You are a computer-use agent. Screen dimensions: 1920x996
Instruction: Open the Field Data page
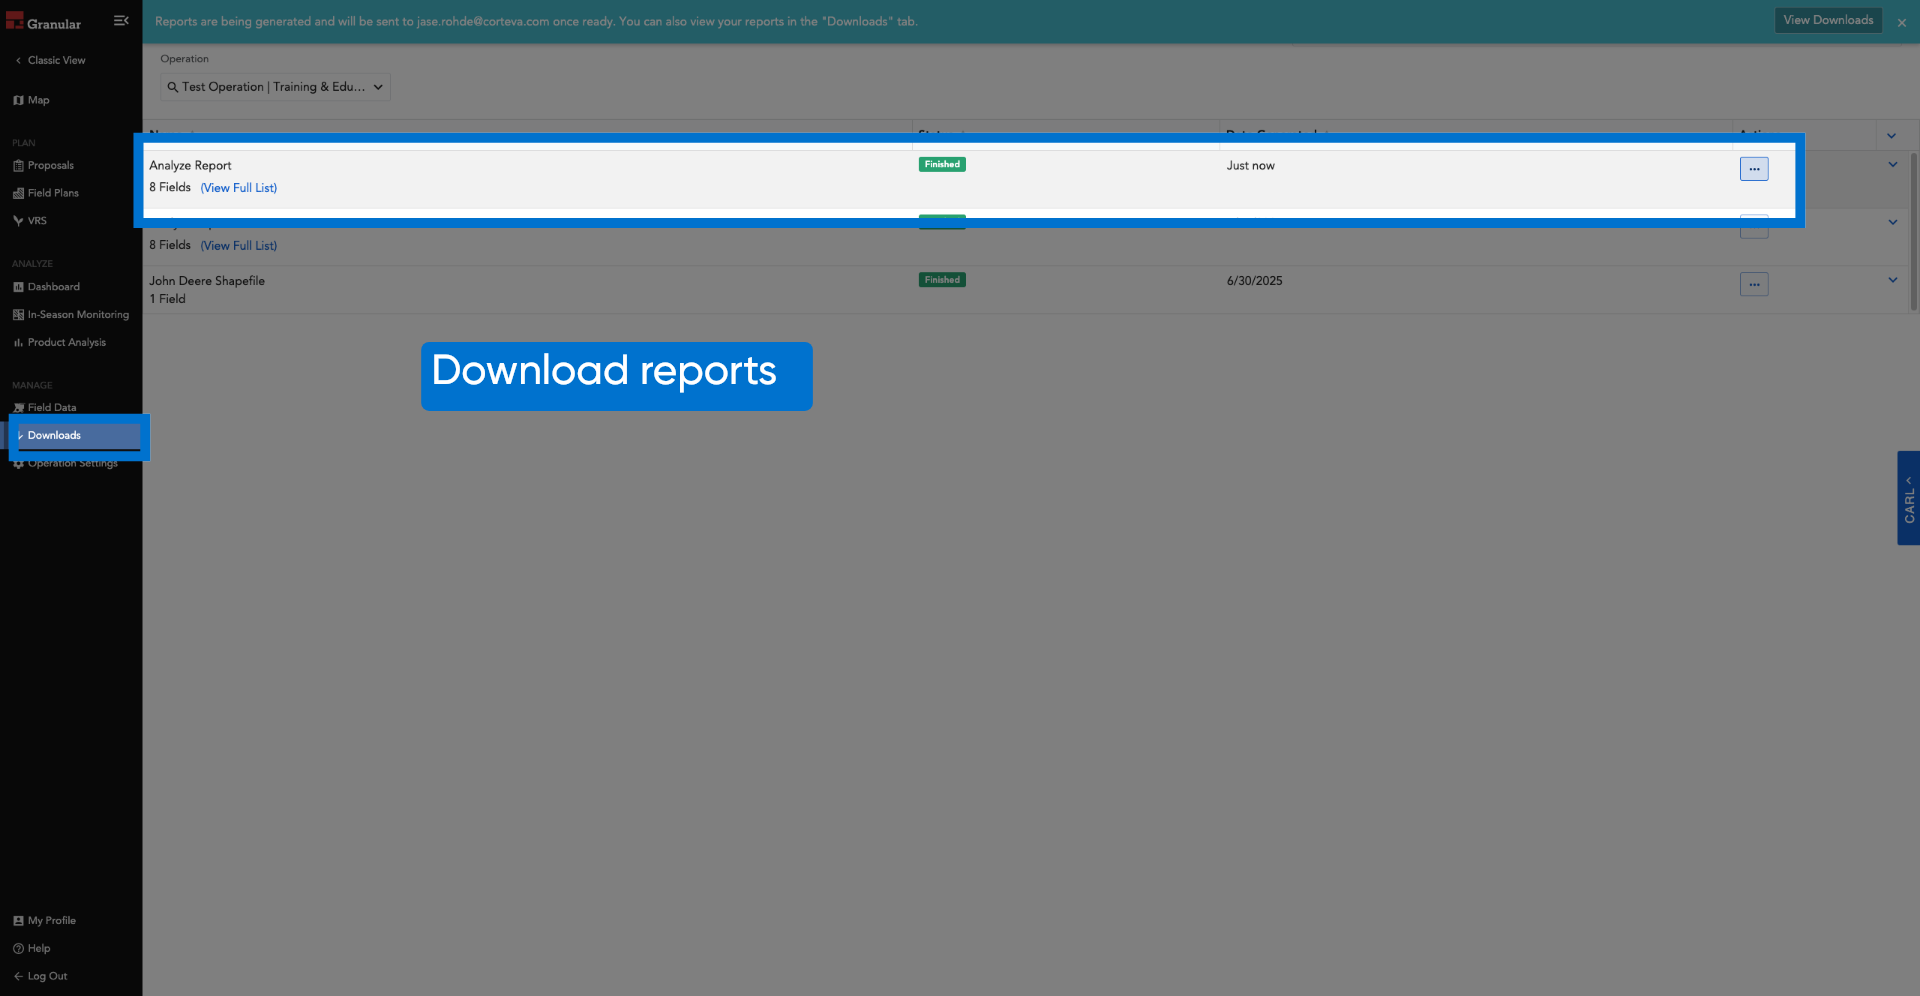(51, 407)
